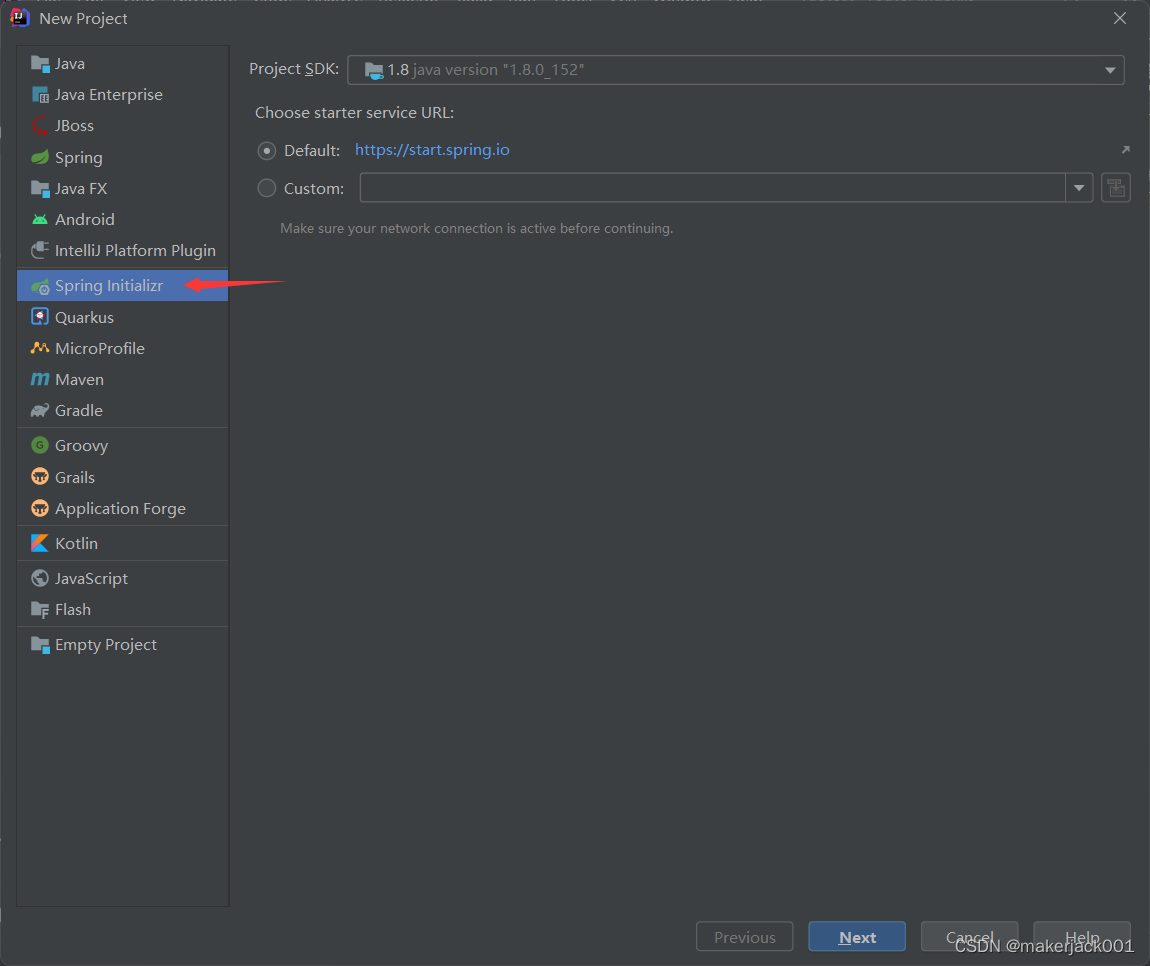Select the Groovy project icon
The width and height of the screenshot is (1150, 966).
click(40, 445)
